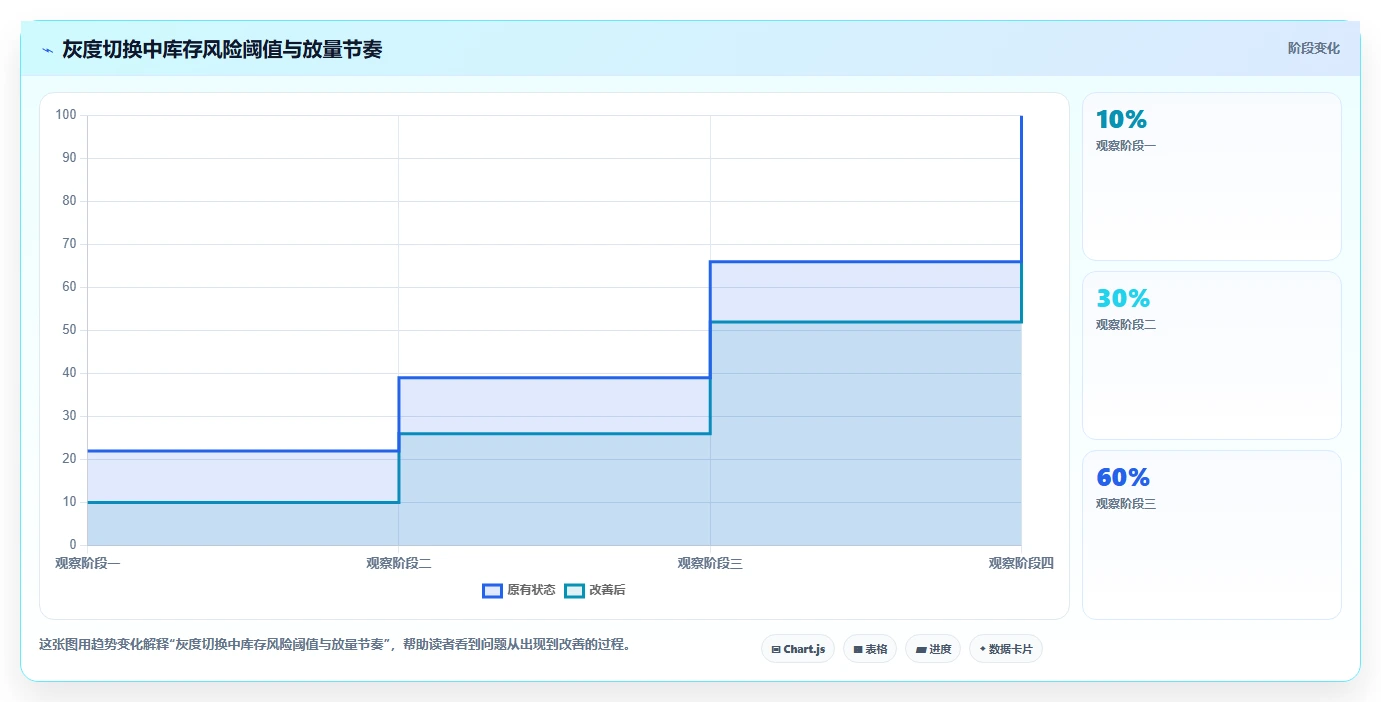Image resolution: width=1381 pixels, height=702 pixels.
Task: Toggle the 改善后 legend item
Action: click(595, 590)
